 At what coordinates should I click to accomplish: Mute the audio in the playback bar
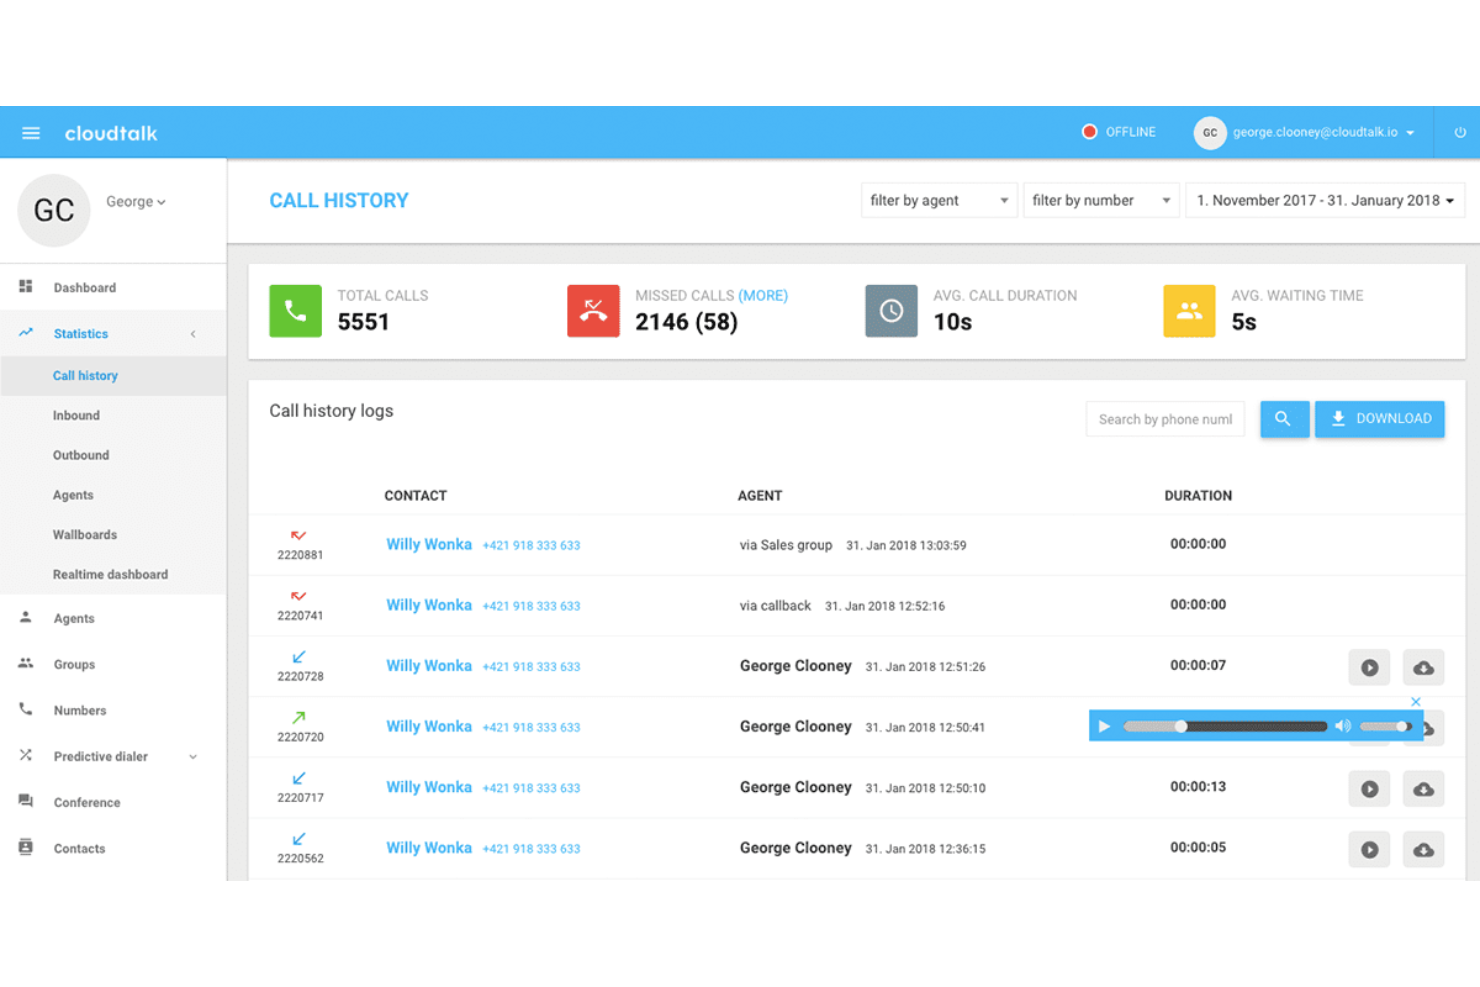point(1343,726)
